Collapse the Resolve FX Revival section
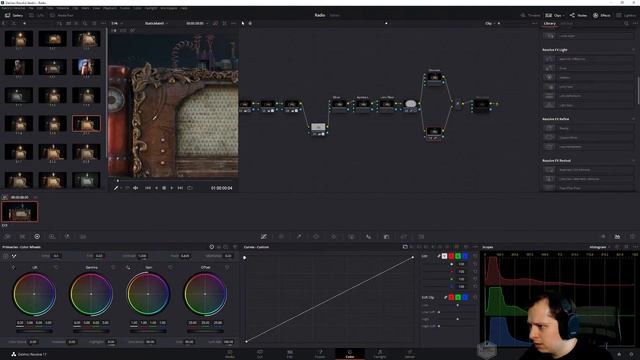This screenshot has width=640, height=360. coord(633,160)
